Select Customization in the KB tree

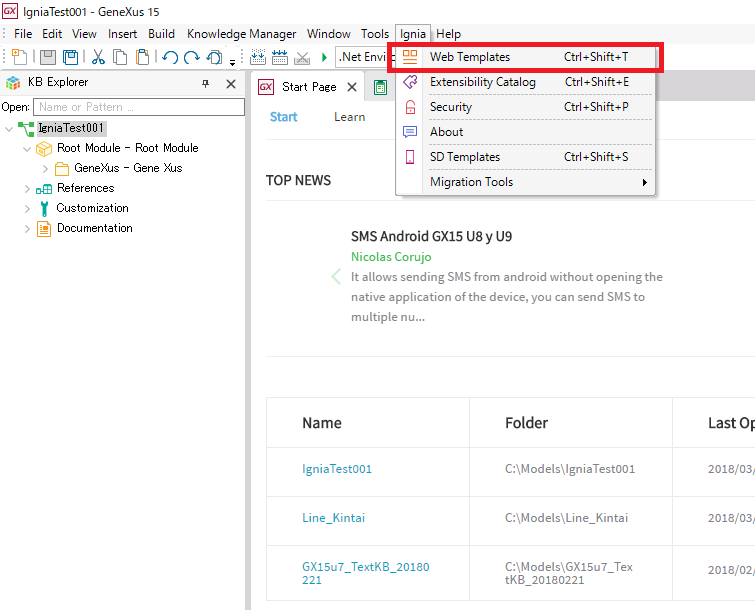point(92,208)
